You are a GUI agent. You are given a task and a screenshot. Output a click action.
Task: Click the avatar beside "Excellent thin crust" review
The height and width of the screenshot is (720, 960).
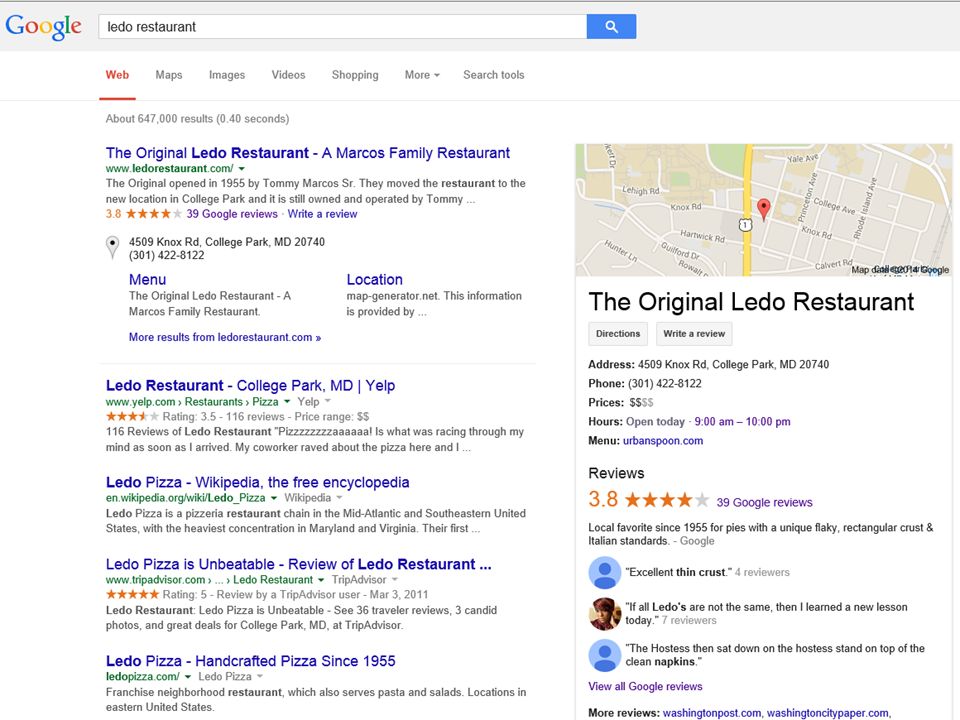click(605, 572)
